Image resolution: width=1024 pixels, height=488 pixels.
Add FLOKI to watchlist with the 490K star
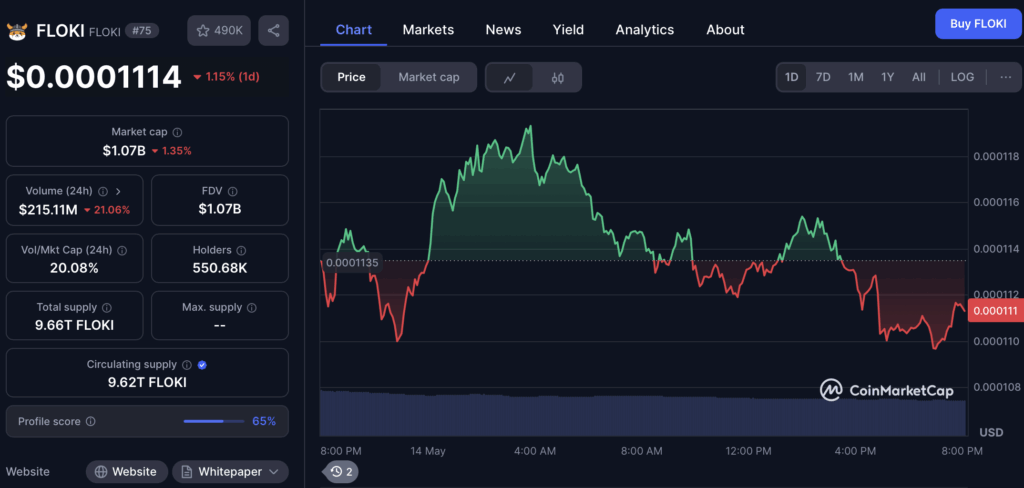219,31
